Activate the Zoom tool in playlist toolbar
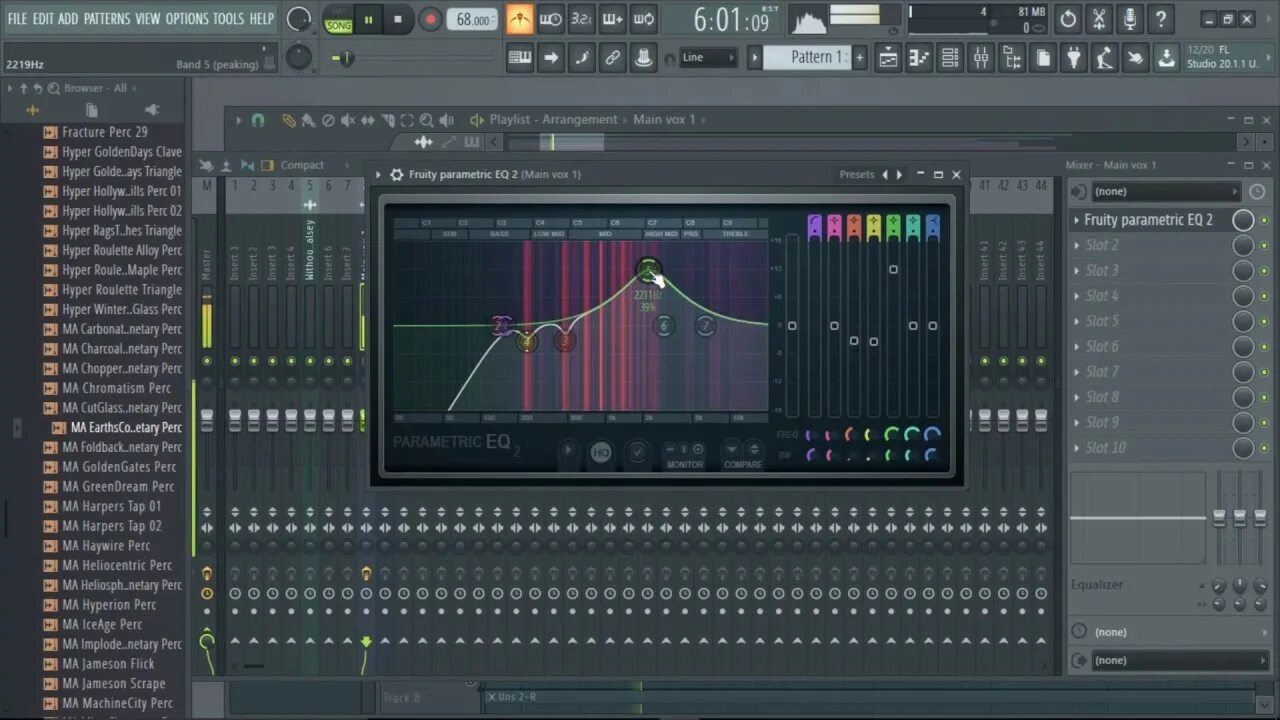 point(427,119)
